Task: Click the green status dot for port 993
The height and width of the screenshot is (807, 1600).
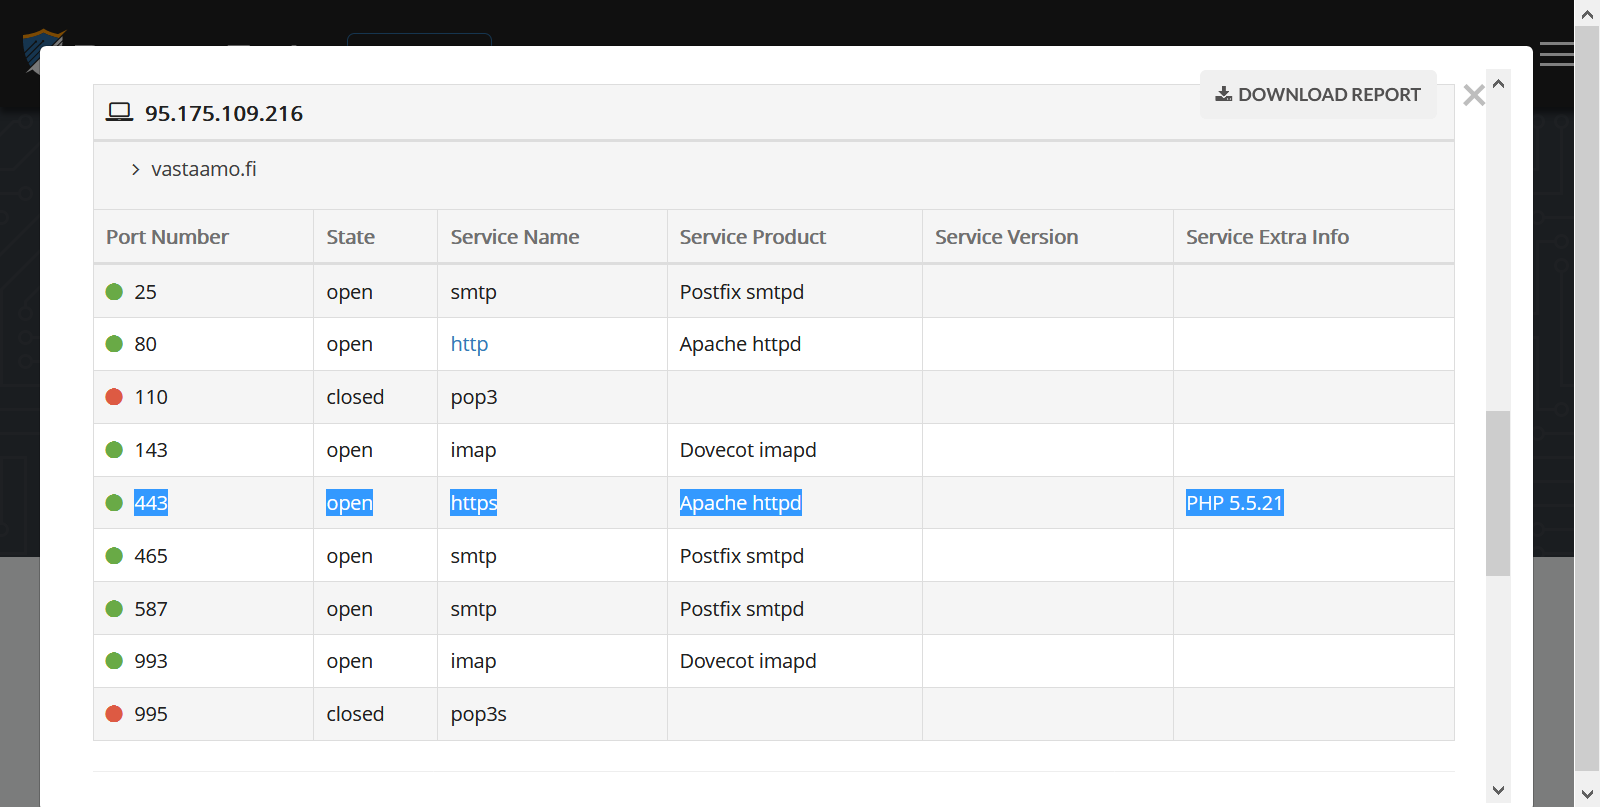Action: tap(114, 661)
